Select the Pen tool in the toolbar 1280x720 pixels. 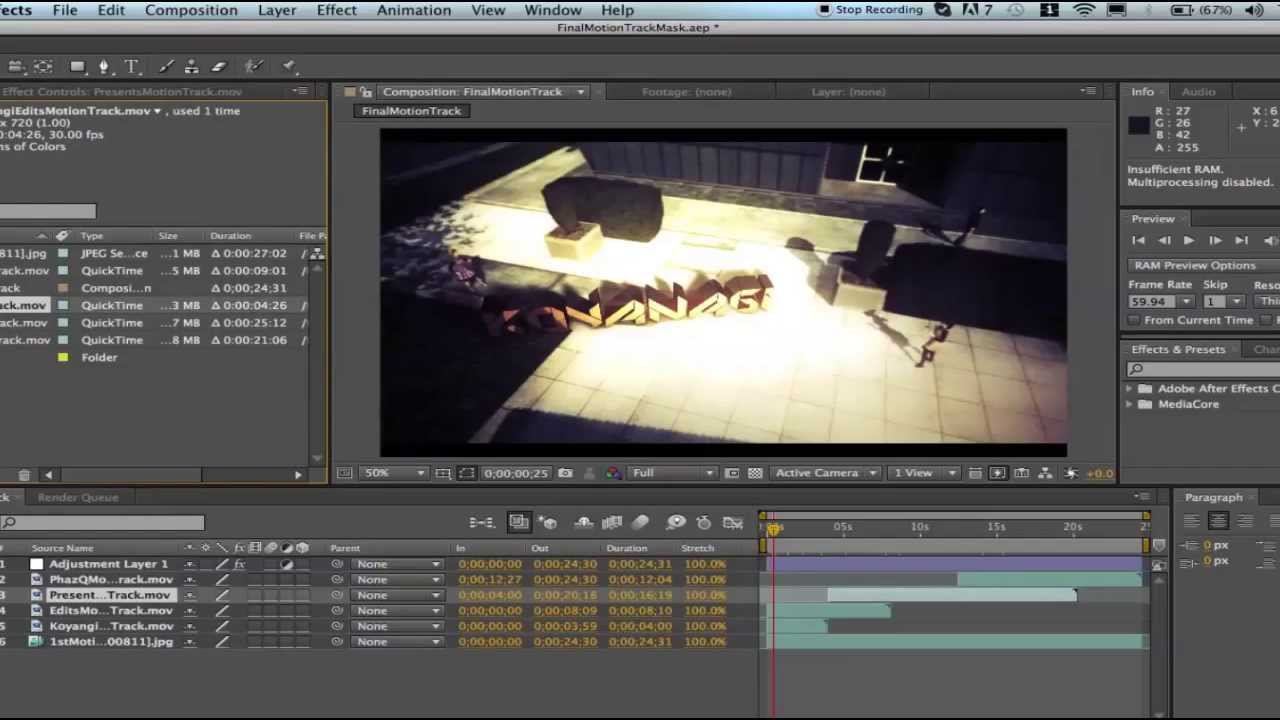103,67
